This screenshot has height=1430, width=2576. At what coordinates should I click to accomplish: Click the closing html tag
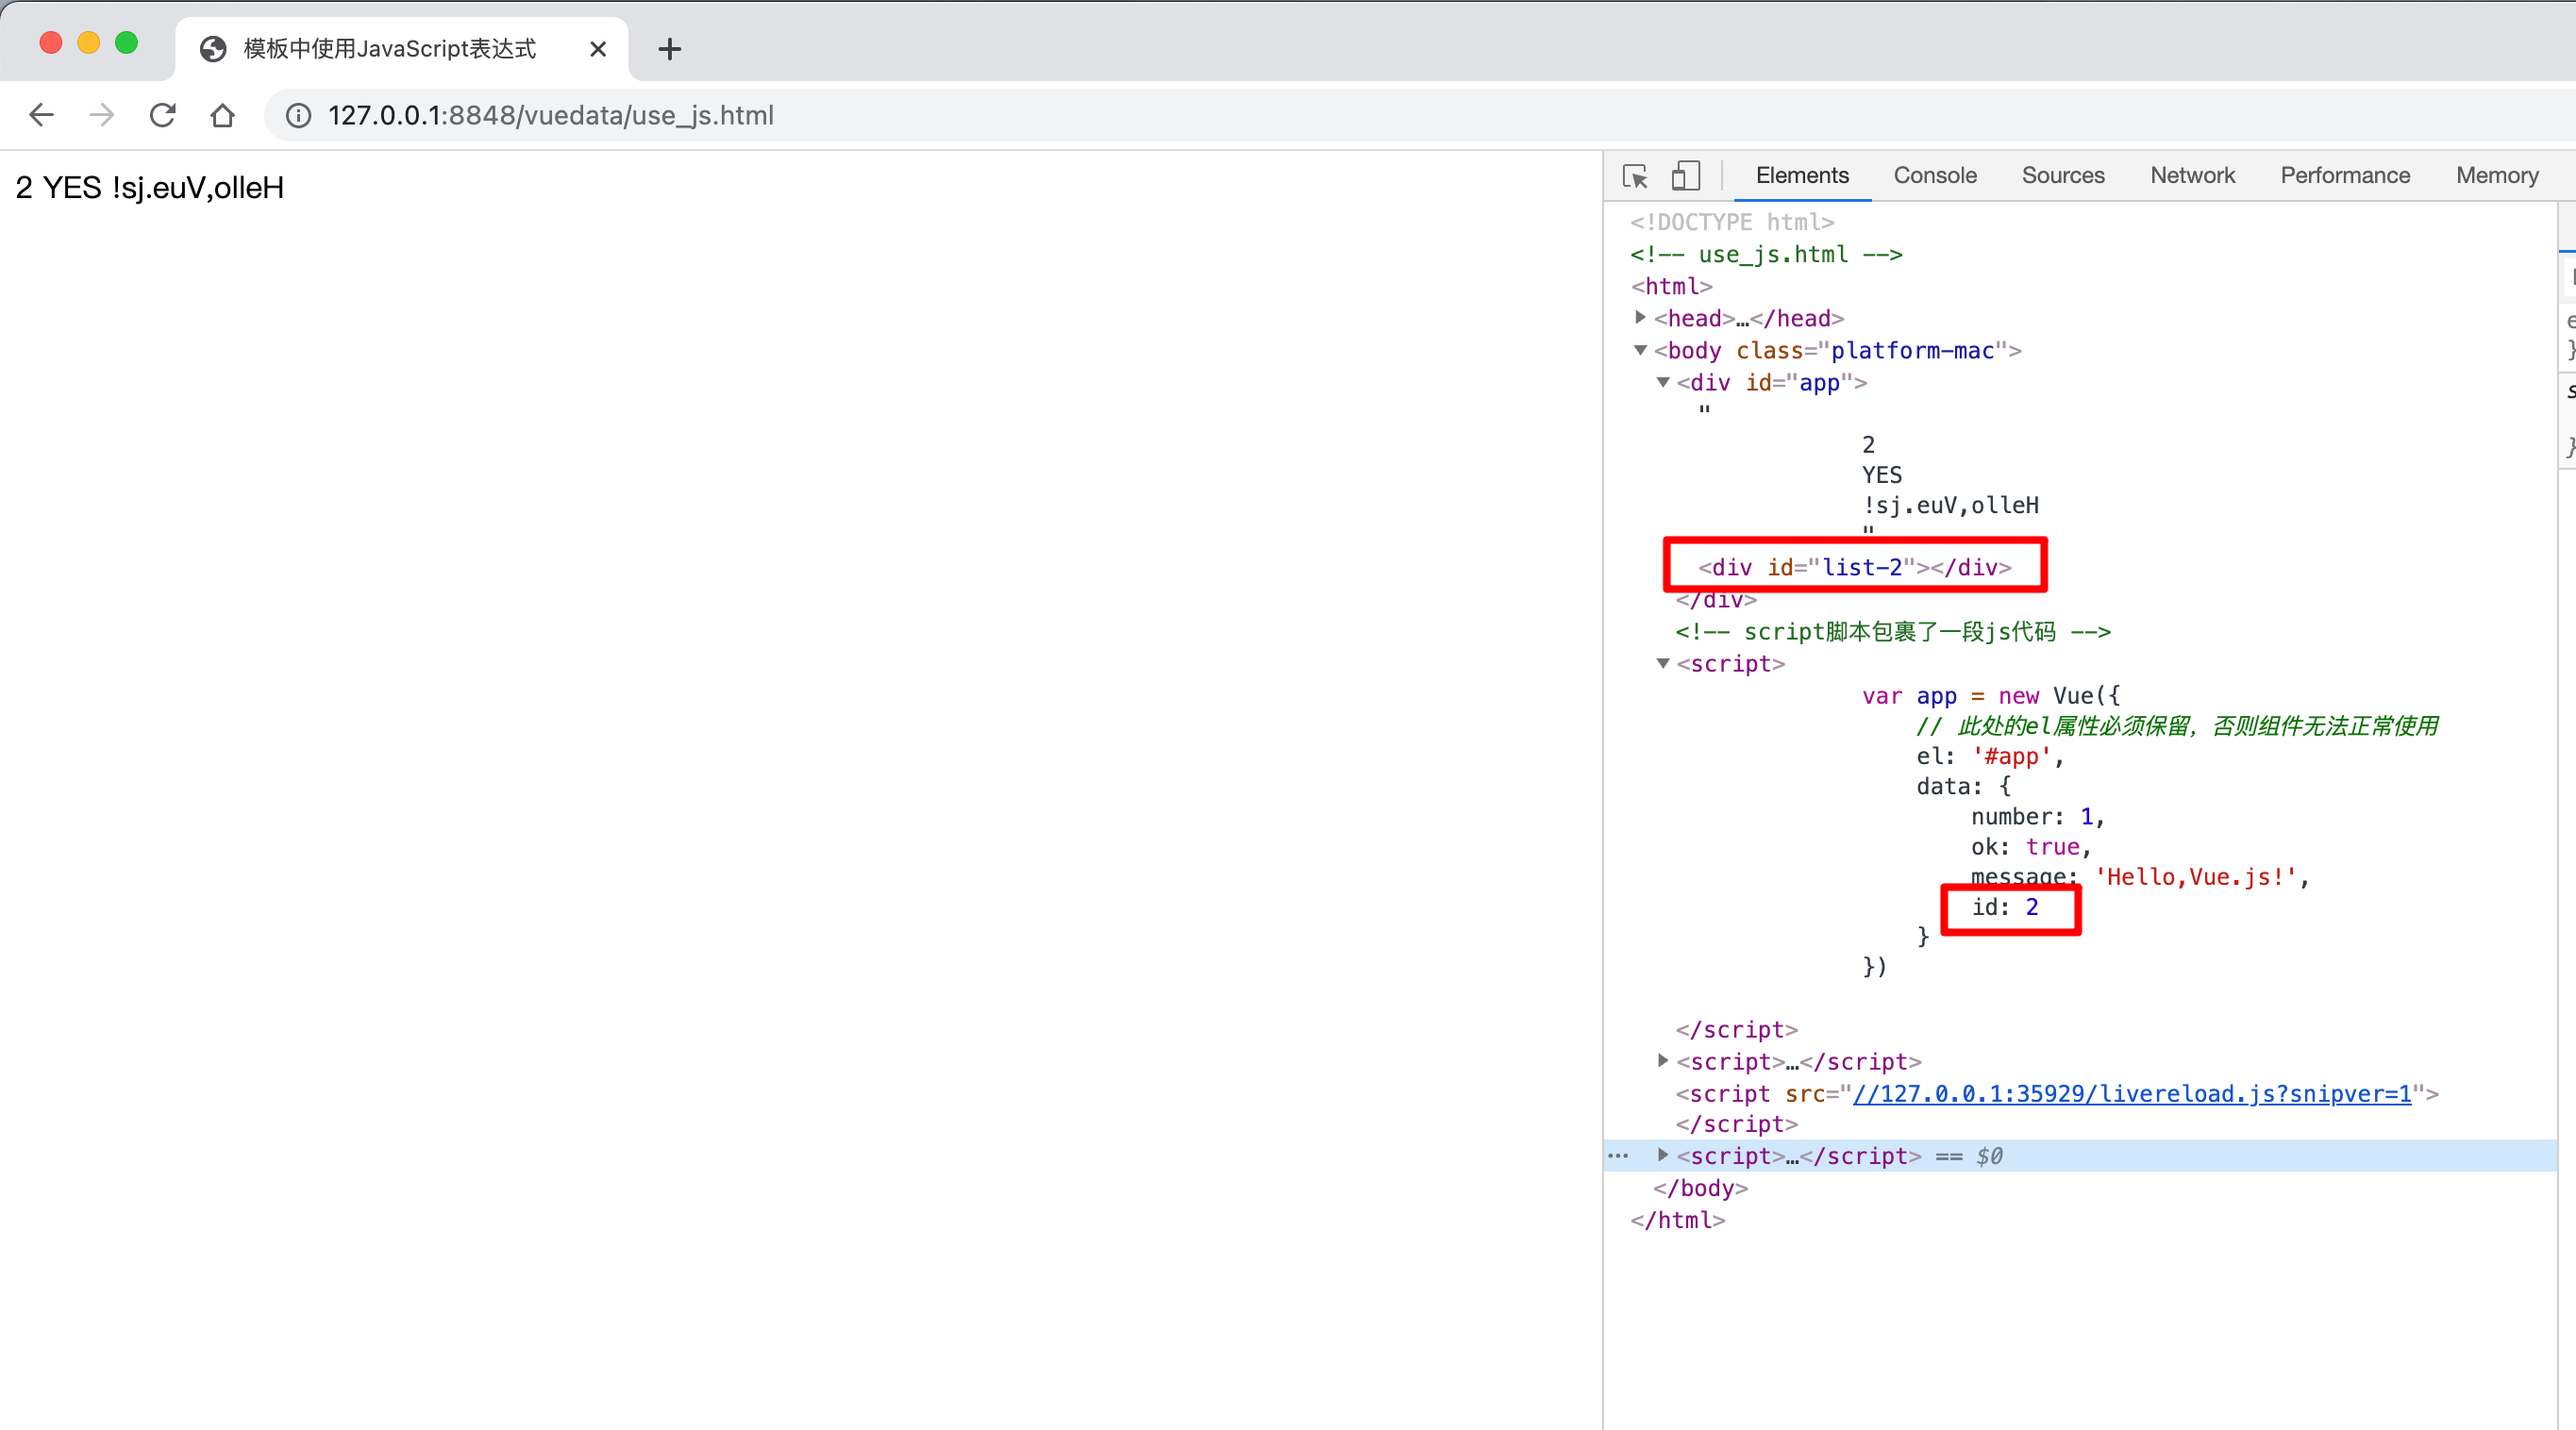1677,1220
